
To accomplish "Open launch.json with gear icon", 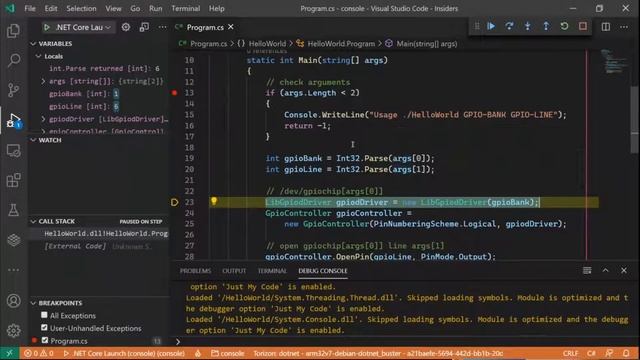I will (126, 27).
